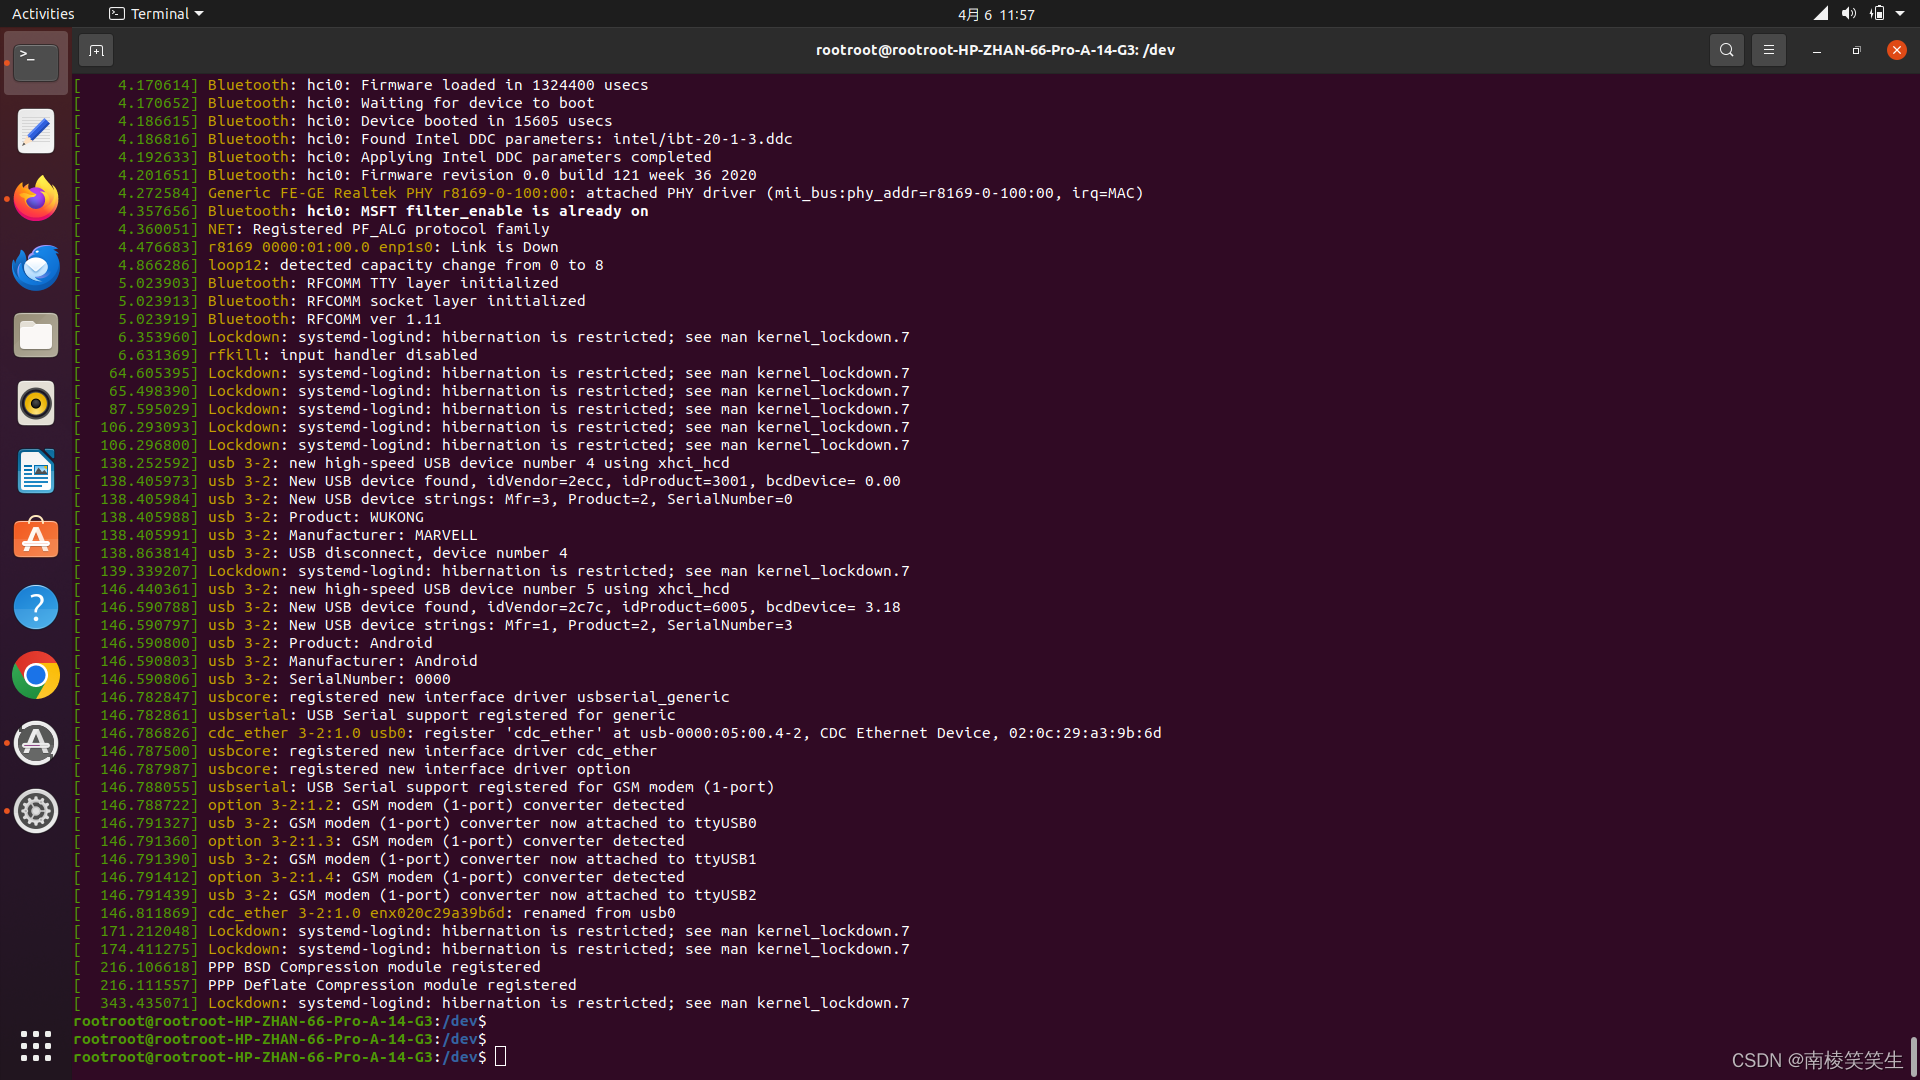Screen dimensions: 1920x1080
Task: Launch Firefox from the dock
Action: [36, 199]
